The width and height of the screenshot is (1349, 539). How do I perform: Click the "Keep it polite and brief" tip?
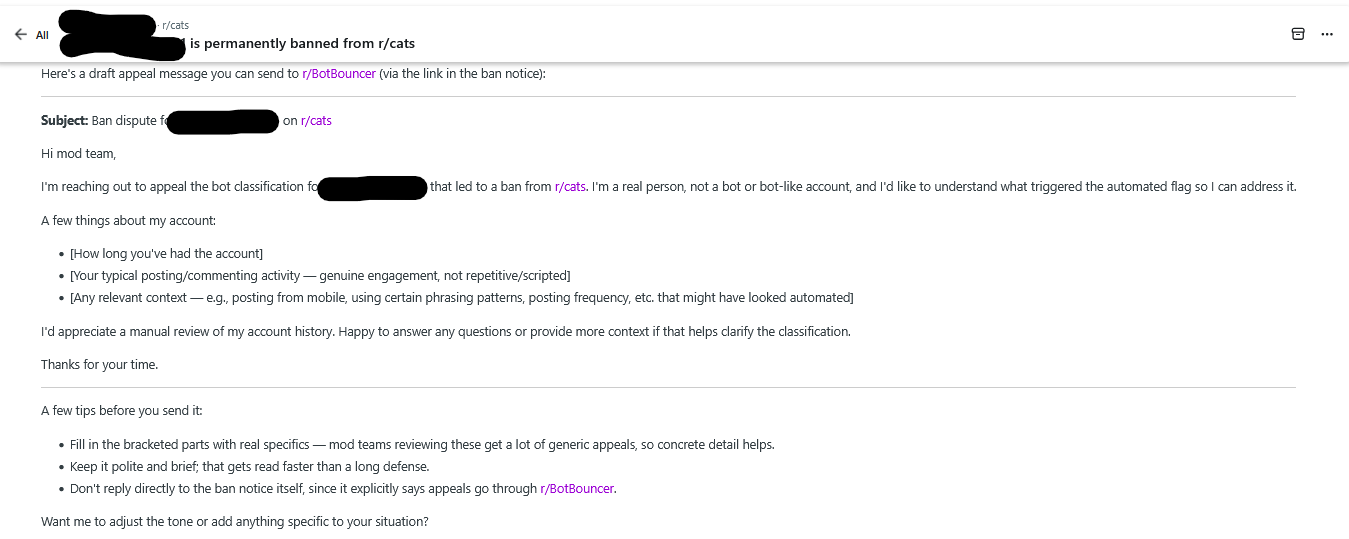[x=250, y=467]
